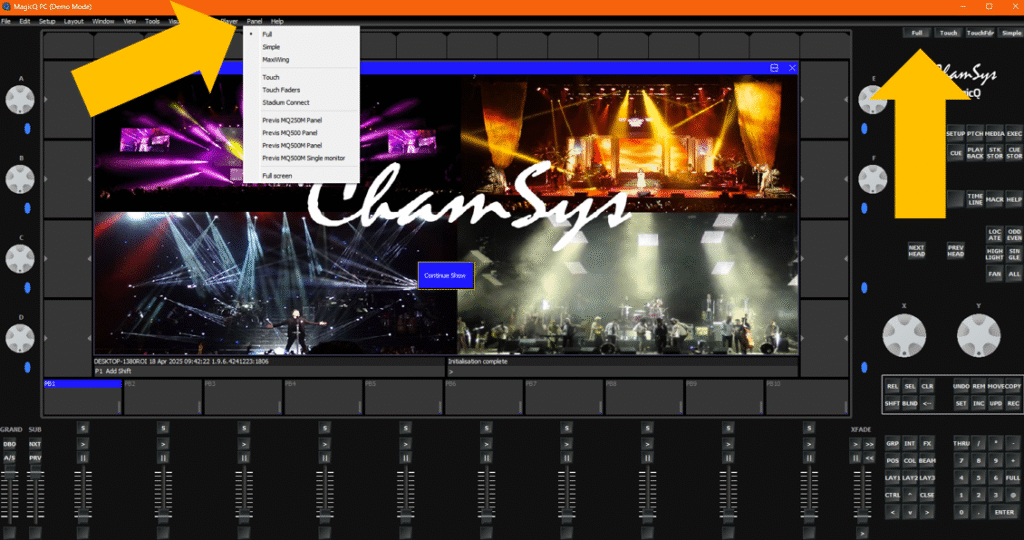Click the window maximize icon inside the blue title bar
The image size is (1024, 540).
point(774,67)
